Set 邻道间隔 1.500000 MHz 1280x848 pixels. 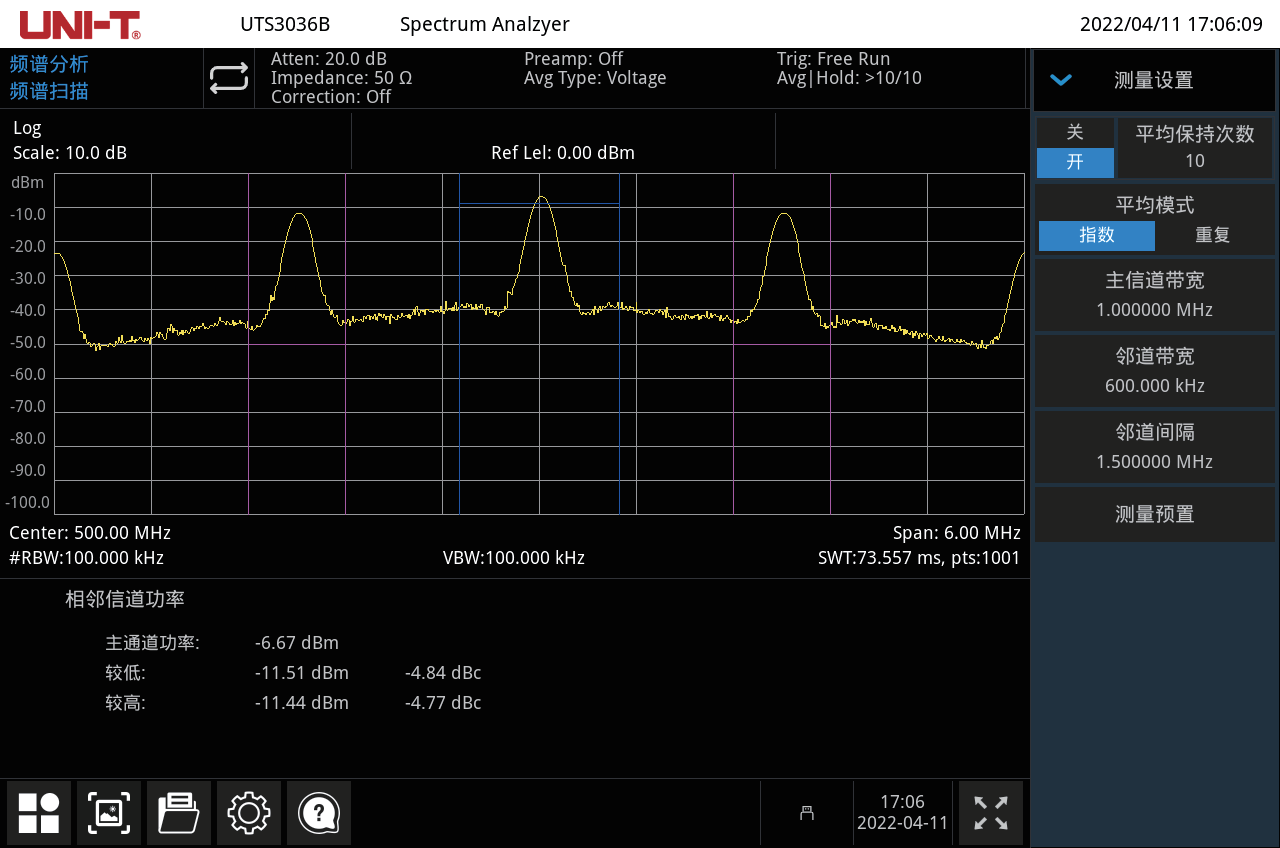click(1154, 447)
